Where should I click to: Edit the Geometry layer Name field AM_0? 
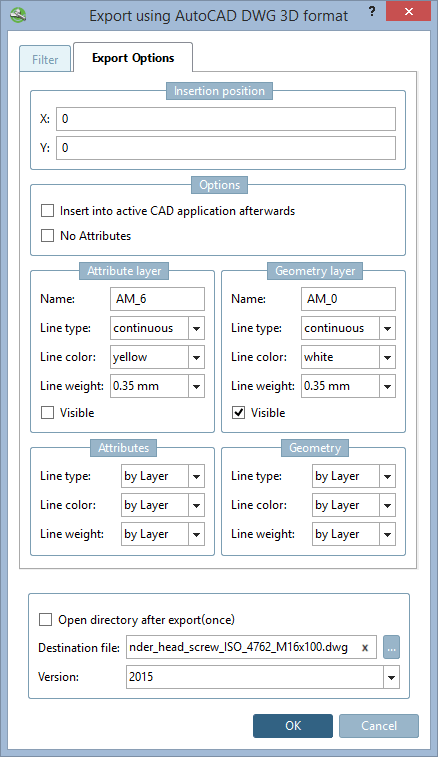point(348,299)
